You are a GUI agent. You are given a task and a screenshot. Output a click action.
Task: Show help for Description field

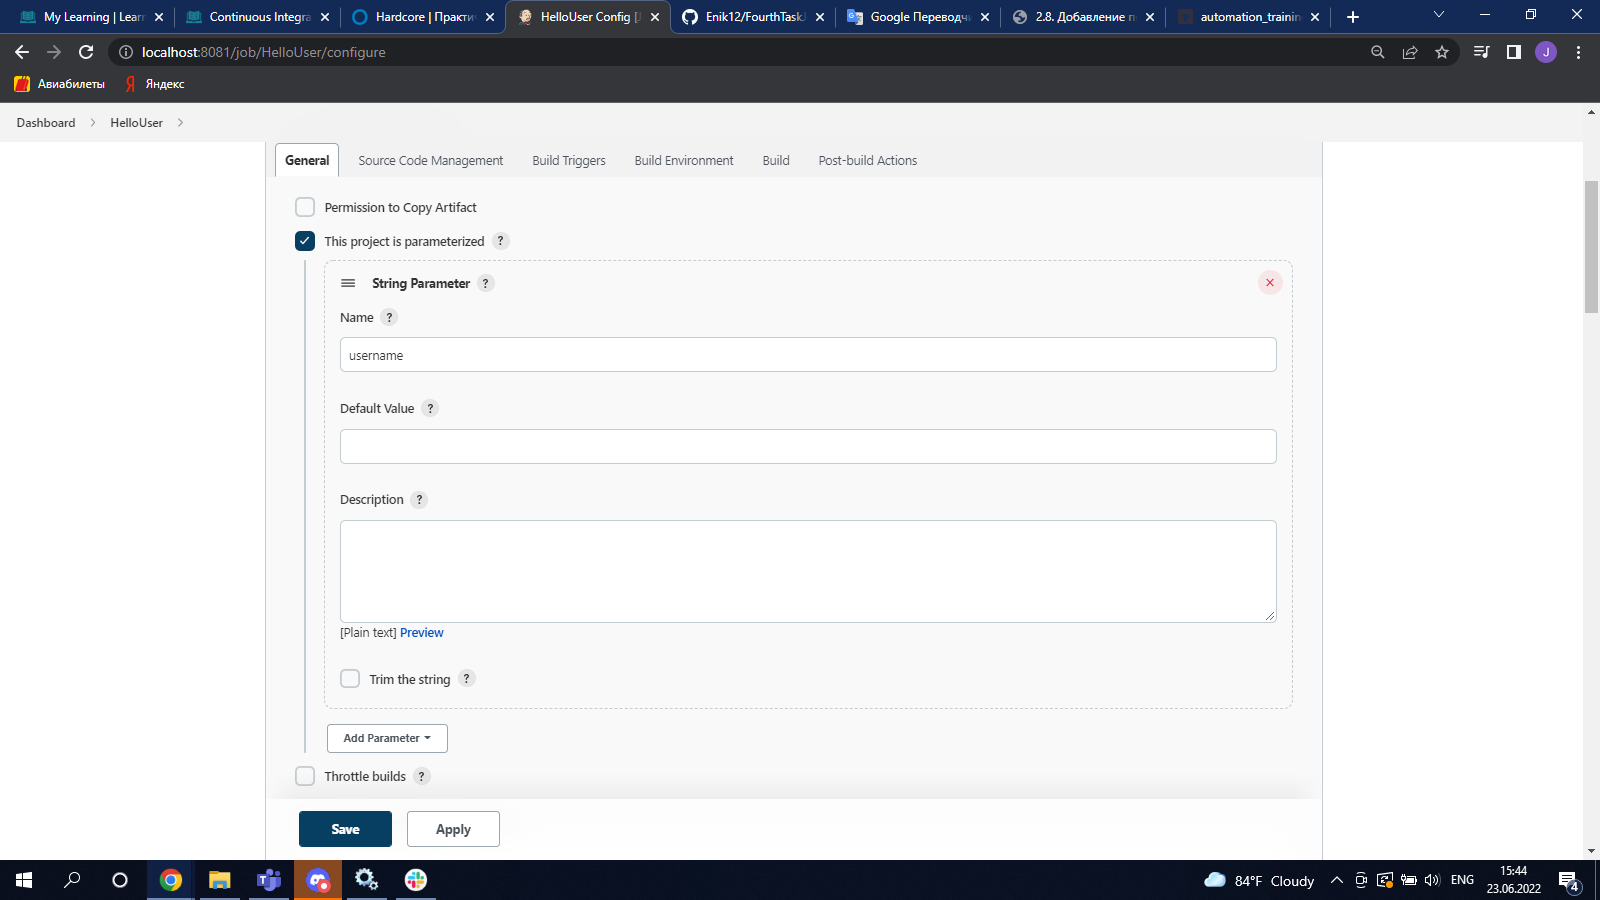[419, 500]
